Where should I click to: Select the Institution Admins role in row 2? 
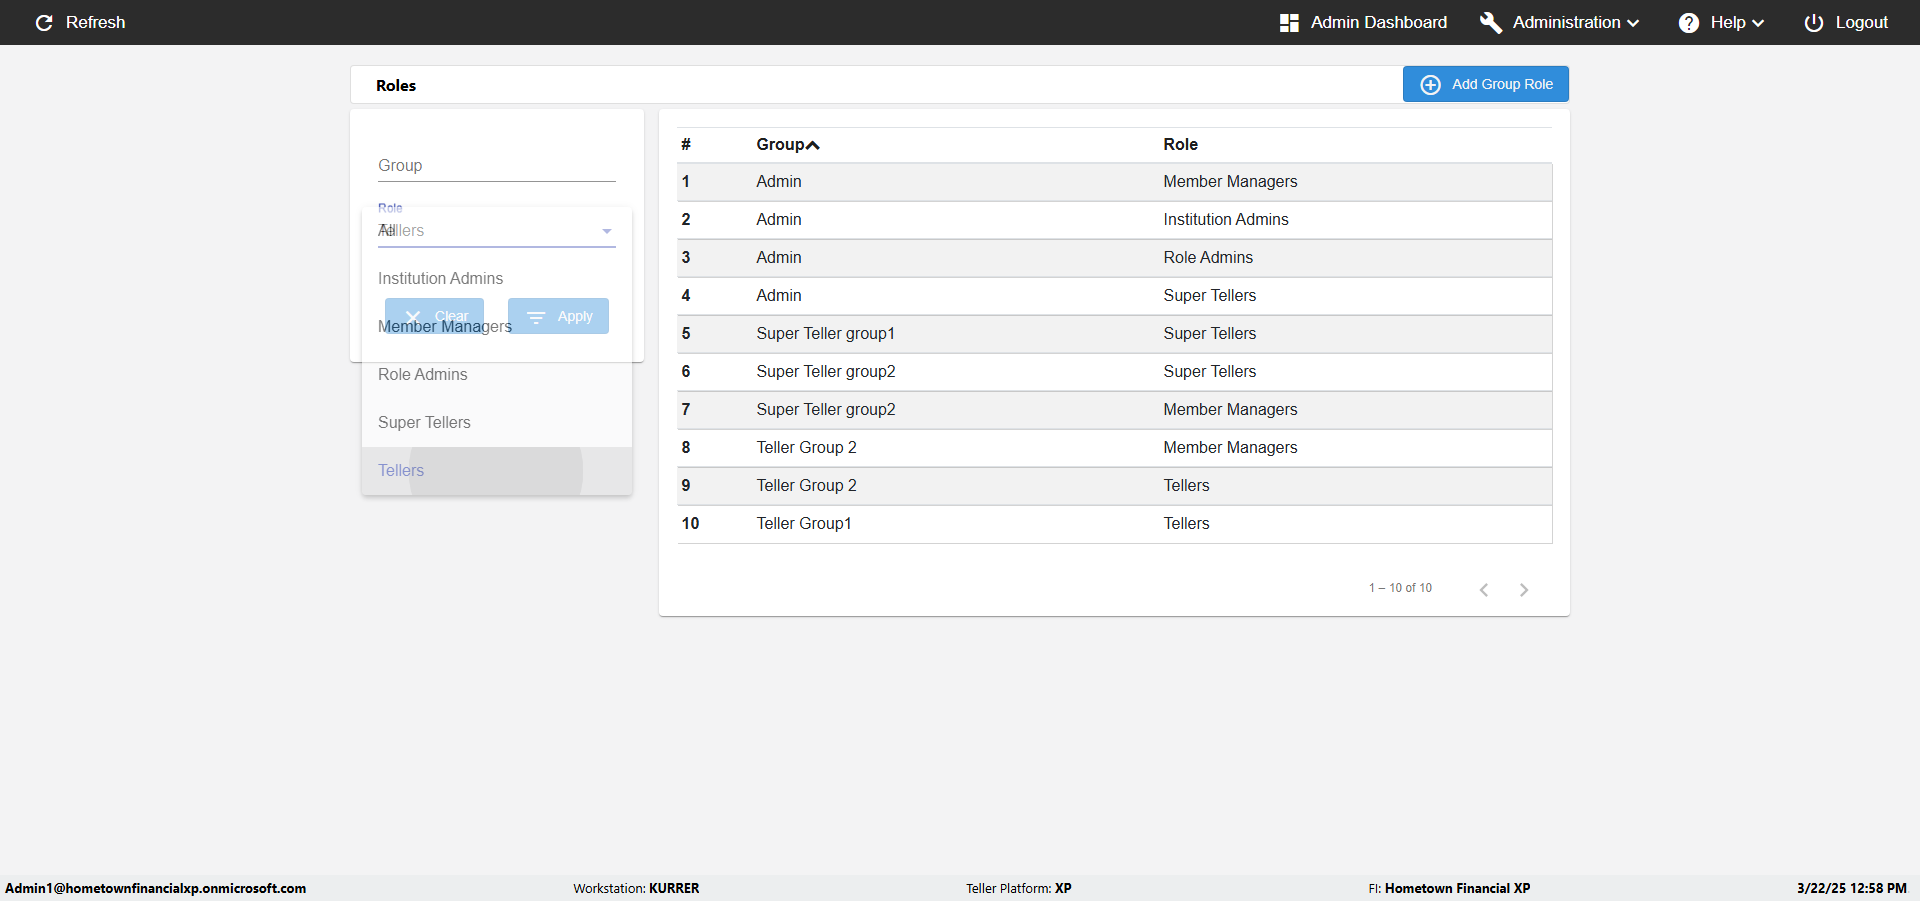coord(1226,219)
